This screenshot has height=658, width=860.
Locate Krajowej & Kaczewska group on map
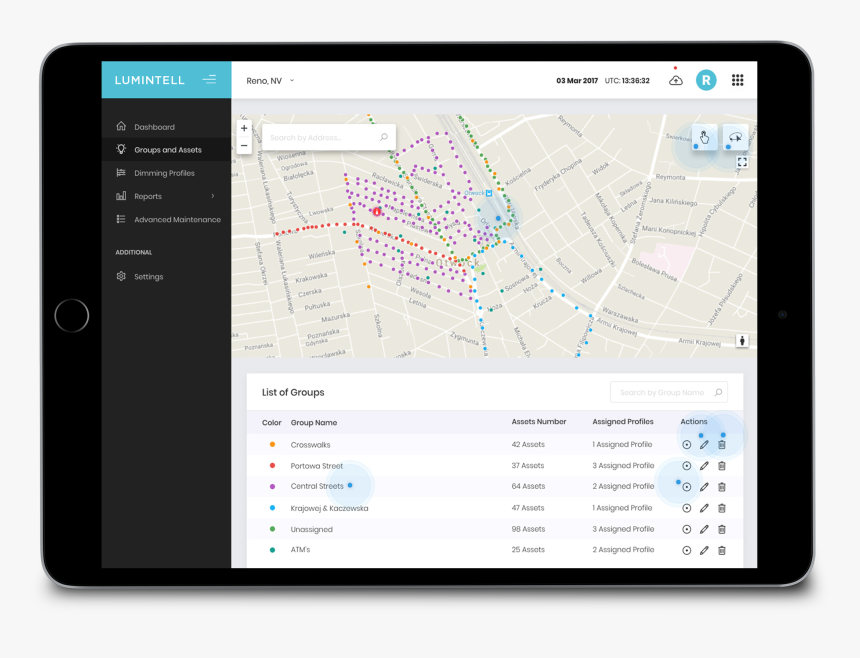click(687, 508)
